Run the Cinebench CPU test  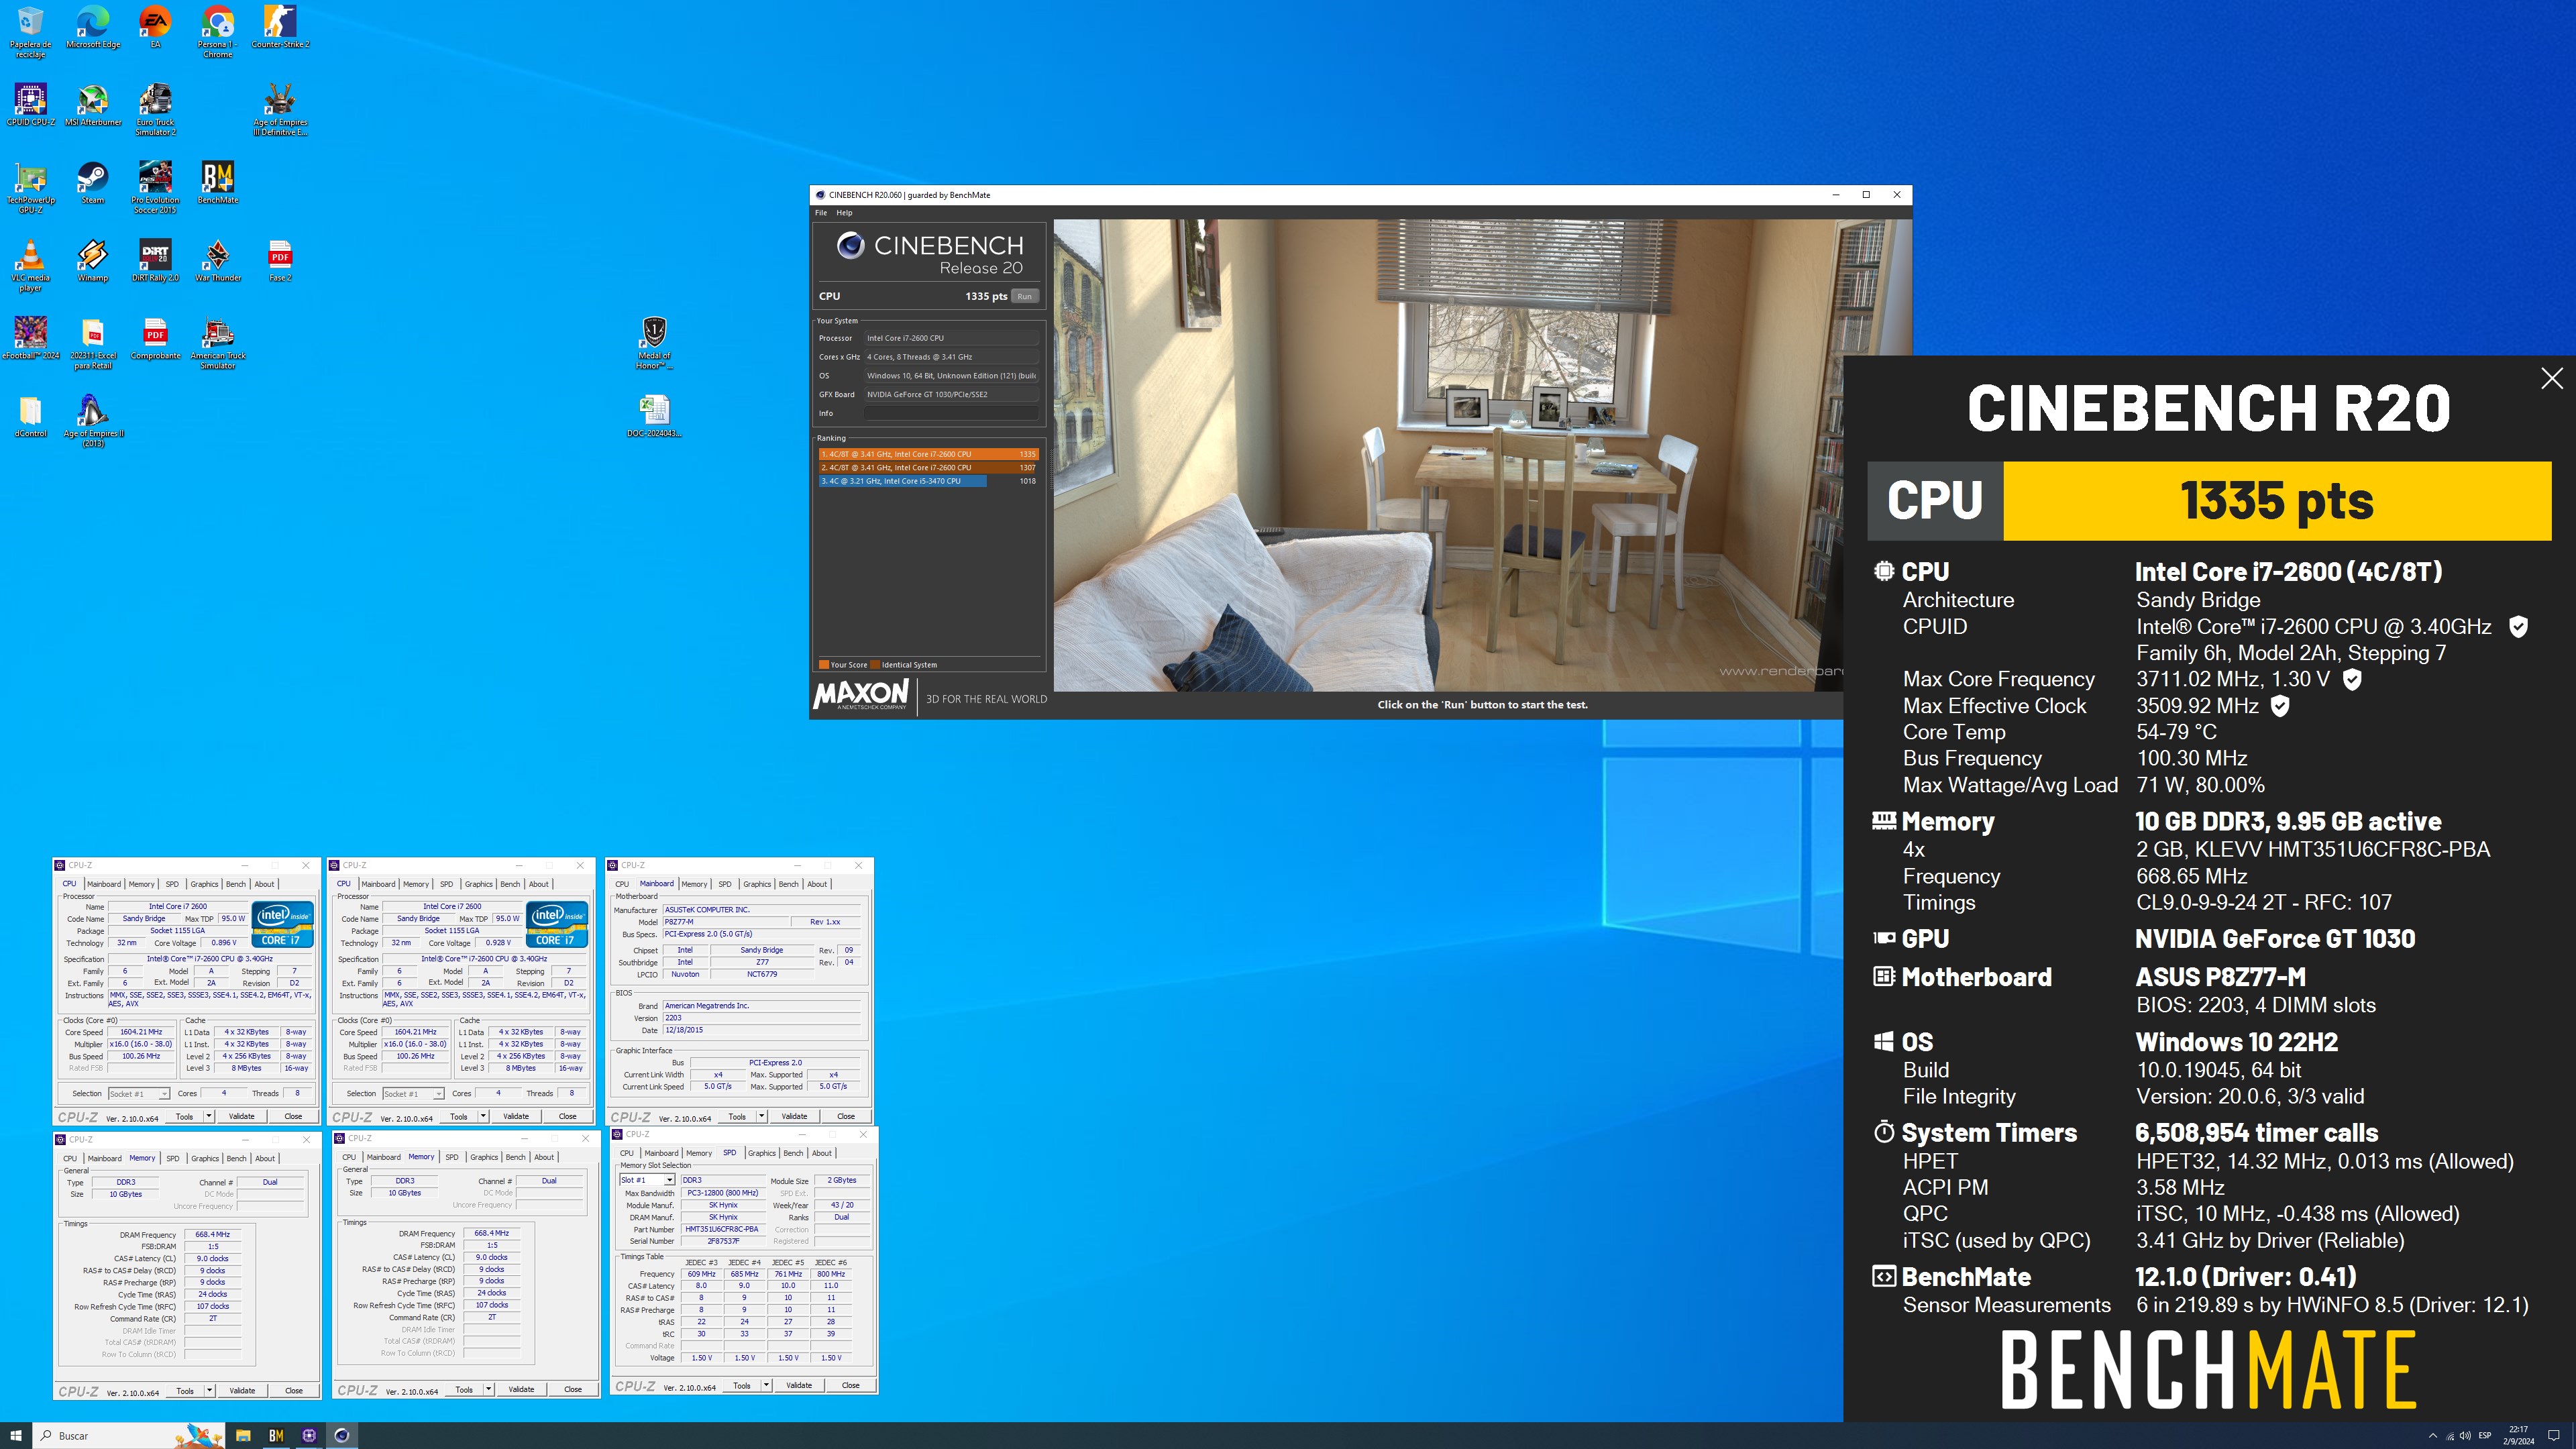[x=1024, y=296]
